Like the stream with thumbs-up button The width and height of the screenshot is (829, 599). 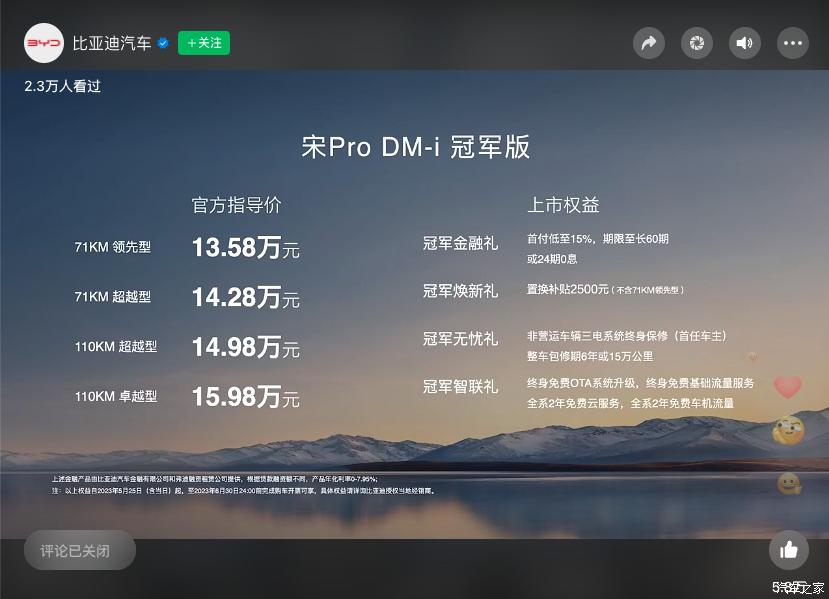(x=788, y=550)
